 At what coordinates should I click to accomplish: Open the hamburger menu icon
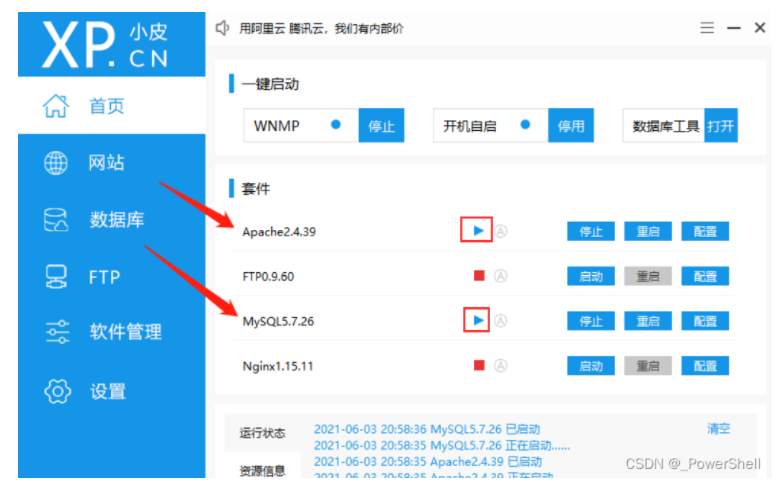(707, 28)
